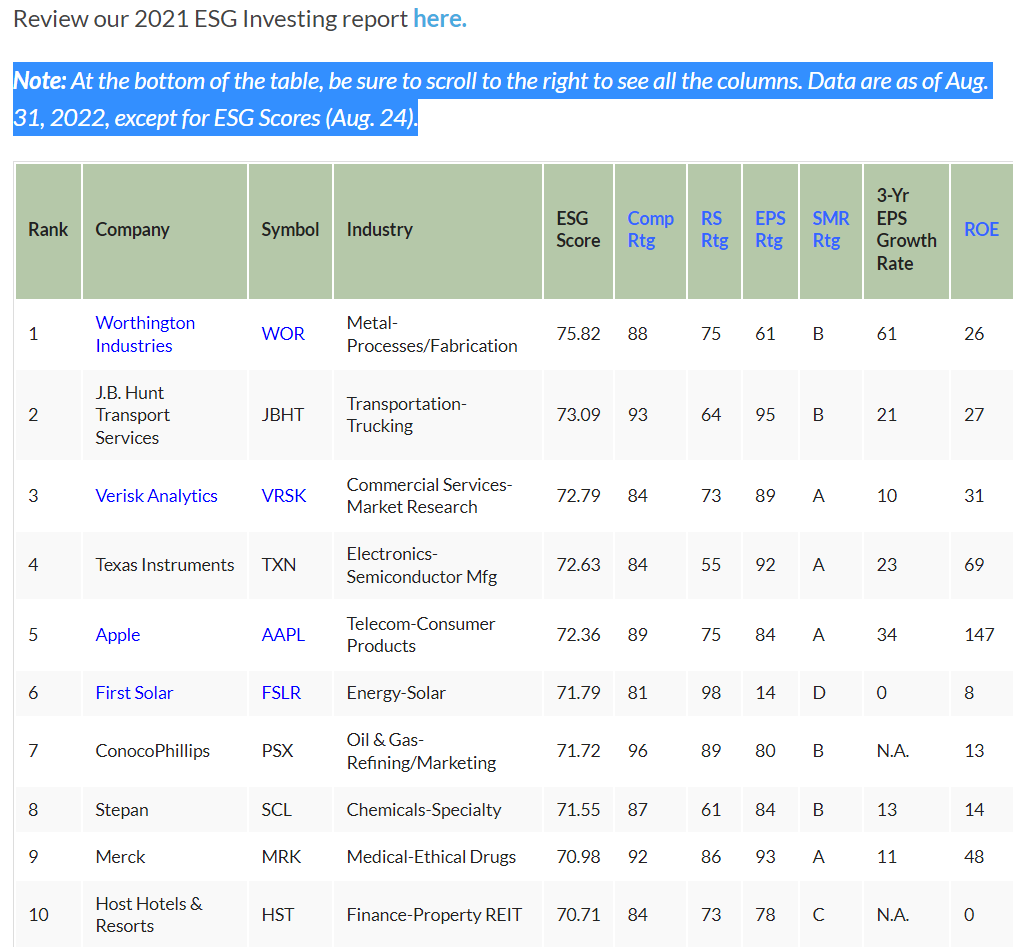The height and width of the screenshot is (947, 1013).
Task: Click the RS Rtg column header link
Action: coord(715,229)
